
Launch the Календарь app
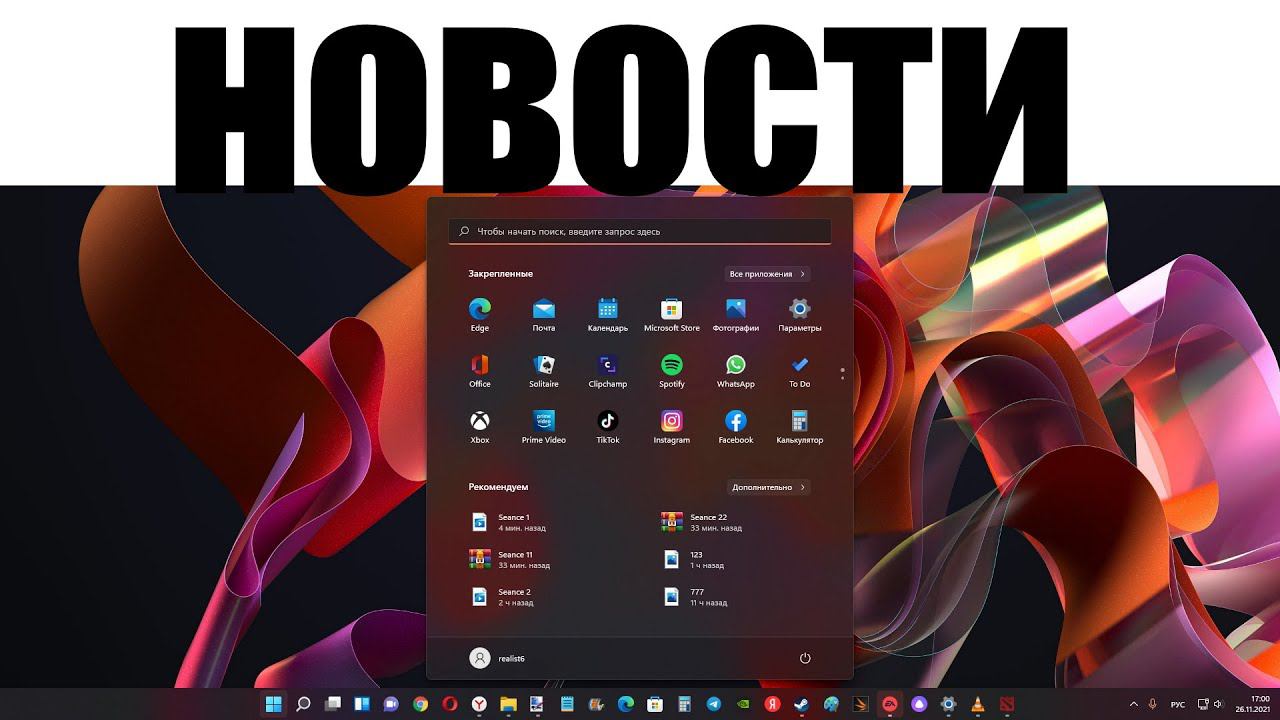(608, 314)
